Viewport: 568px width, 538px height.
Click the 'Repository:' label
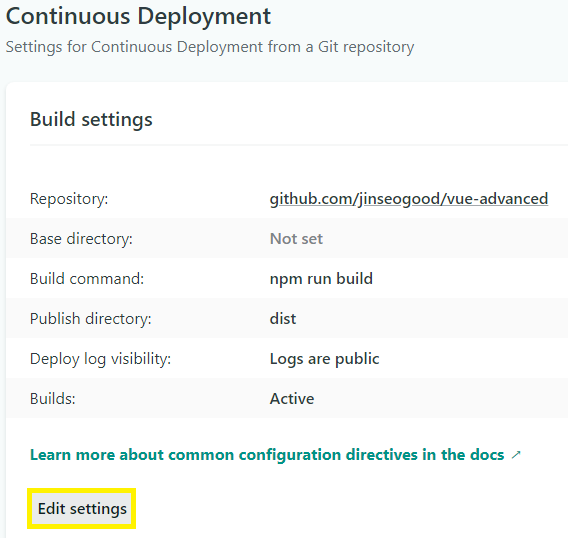tap(69, 199)
